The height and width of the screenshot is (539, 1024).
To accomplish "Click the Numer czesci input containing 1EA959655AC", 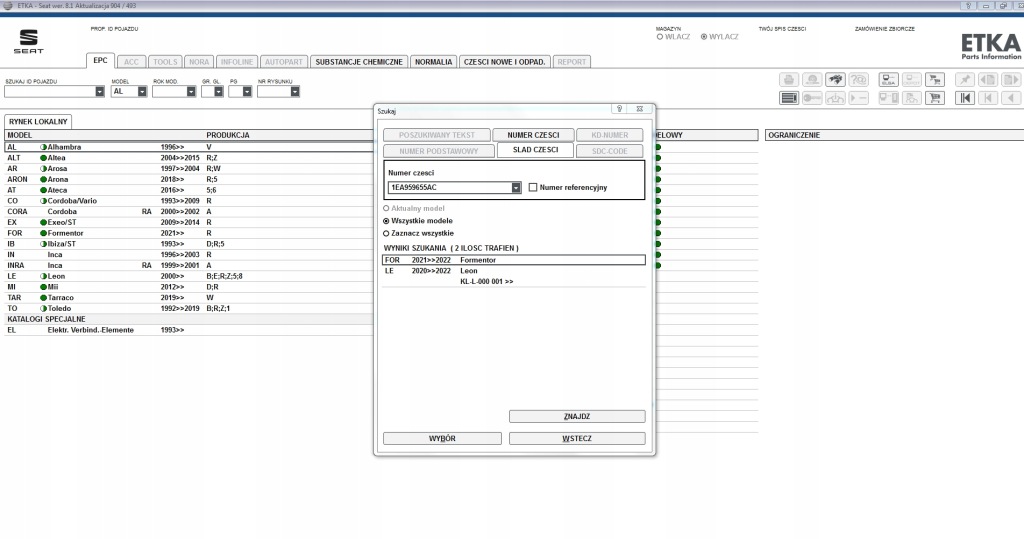I will 449,188.
